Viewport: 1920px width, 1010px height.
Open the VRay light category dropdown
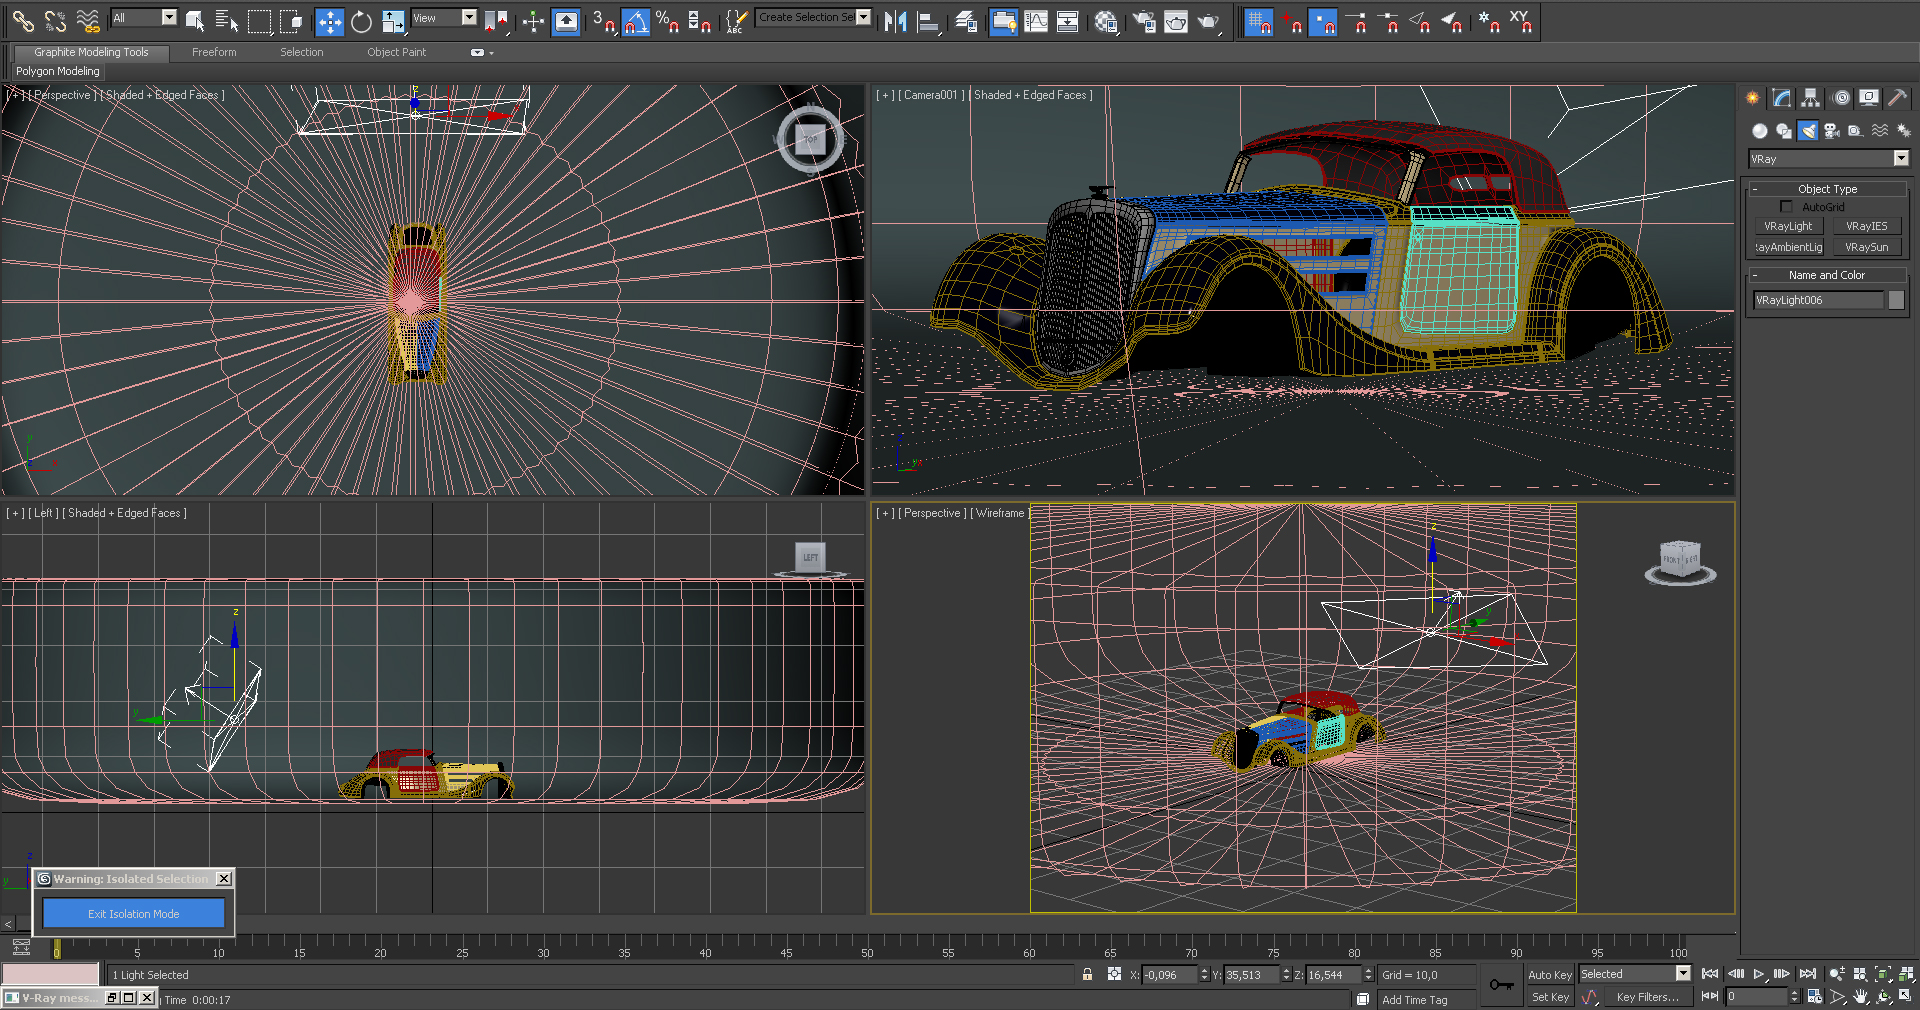point(1900,159)
